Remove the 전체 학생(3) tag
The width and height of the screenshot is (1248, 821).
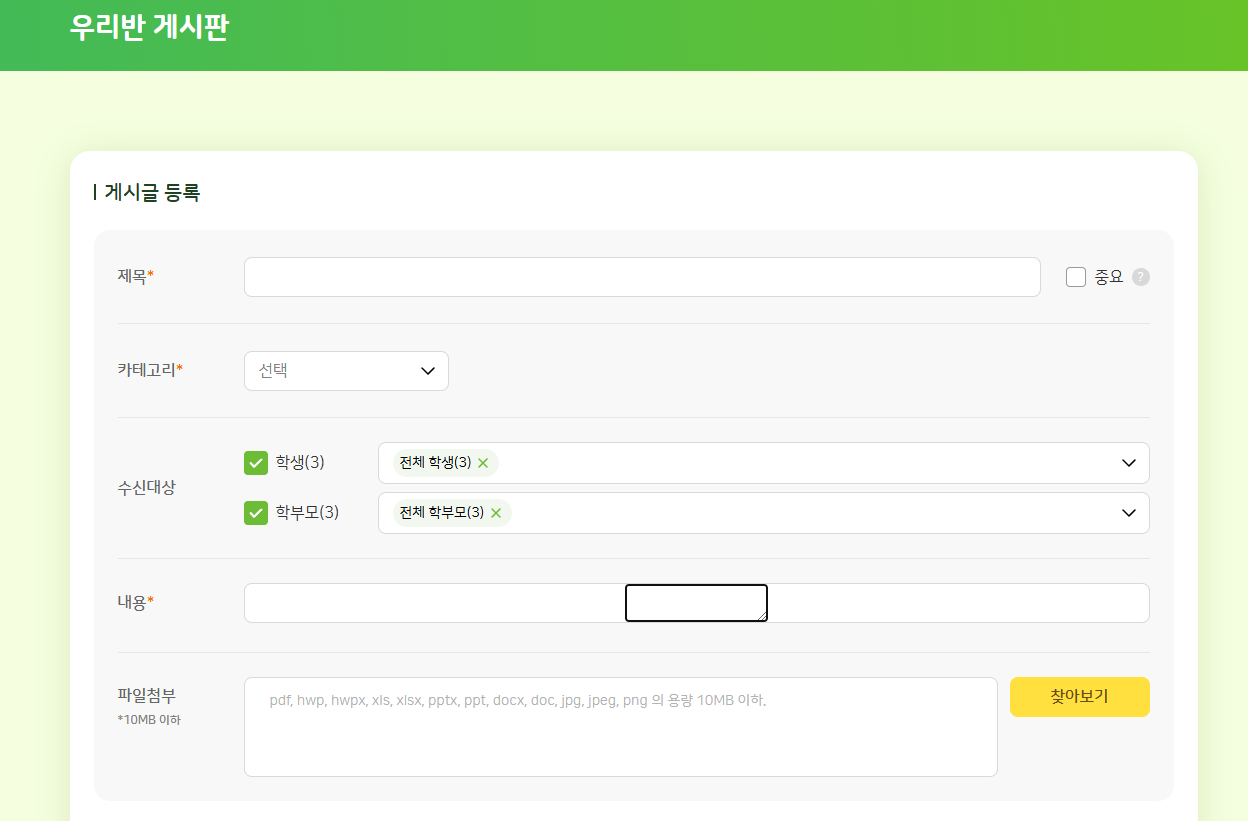[483, 463]
